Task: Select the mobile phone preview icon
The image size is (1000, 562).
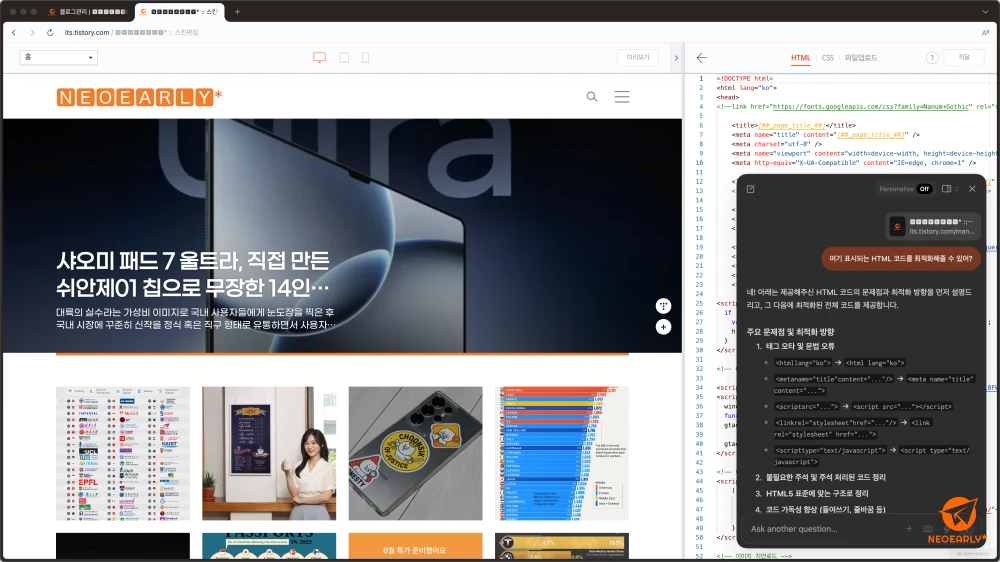Action: pyautogui.click(x=365, y=57)
